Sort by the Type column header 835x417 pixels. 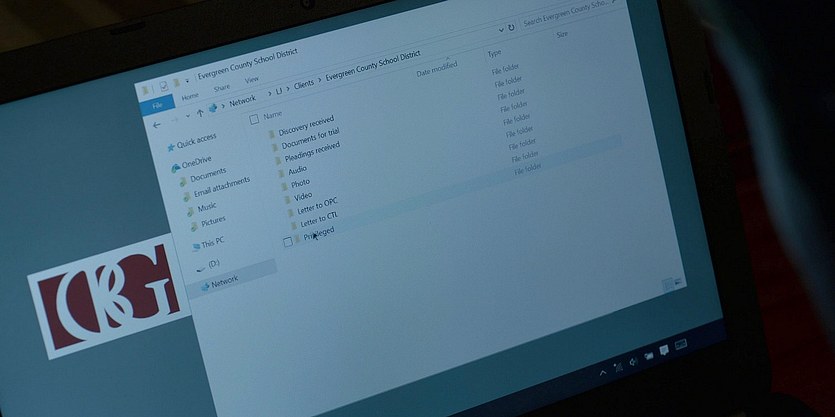pos(495,53)
